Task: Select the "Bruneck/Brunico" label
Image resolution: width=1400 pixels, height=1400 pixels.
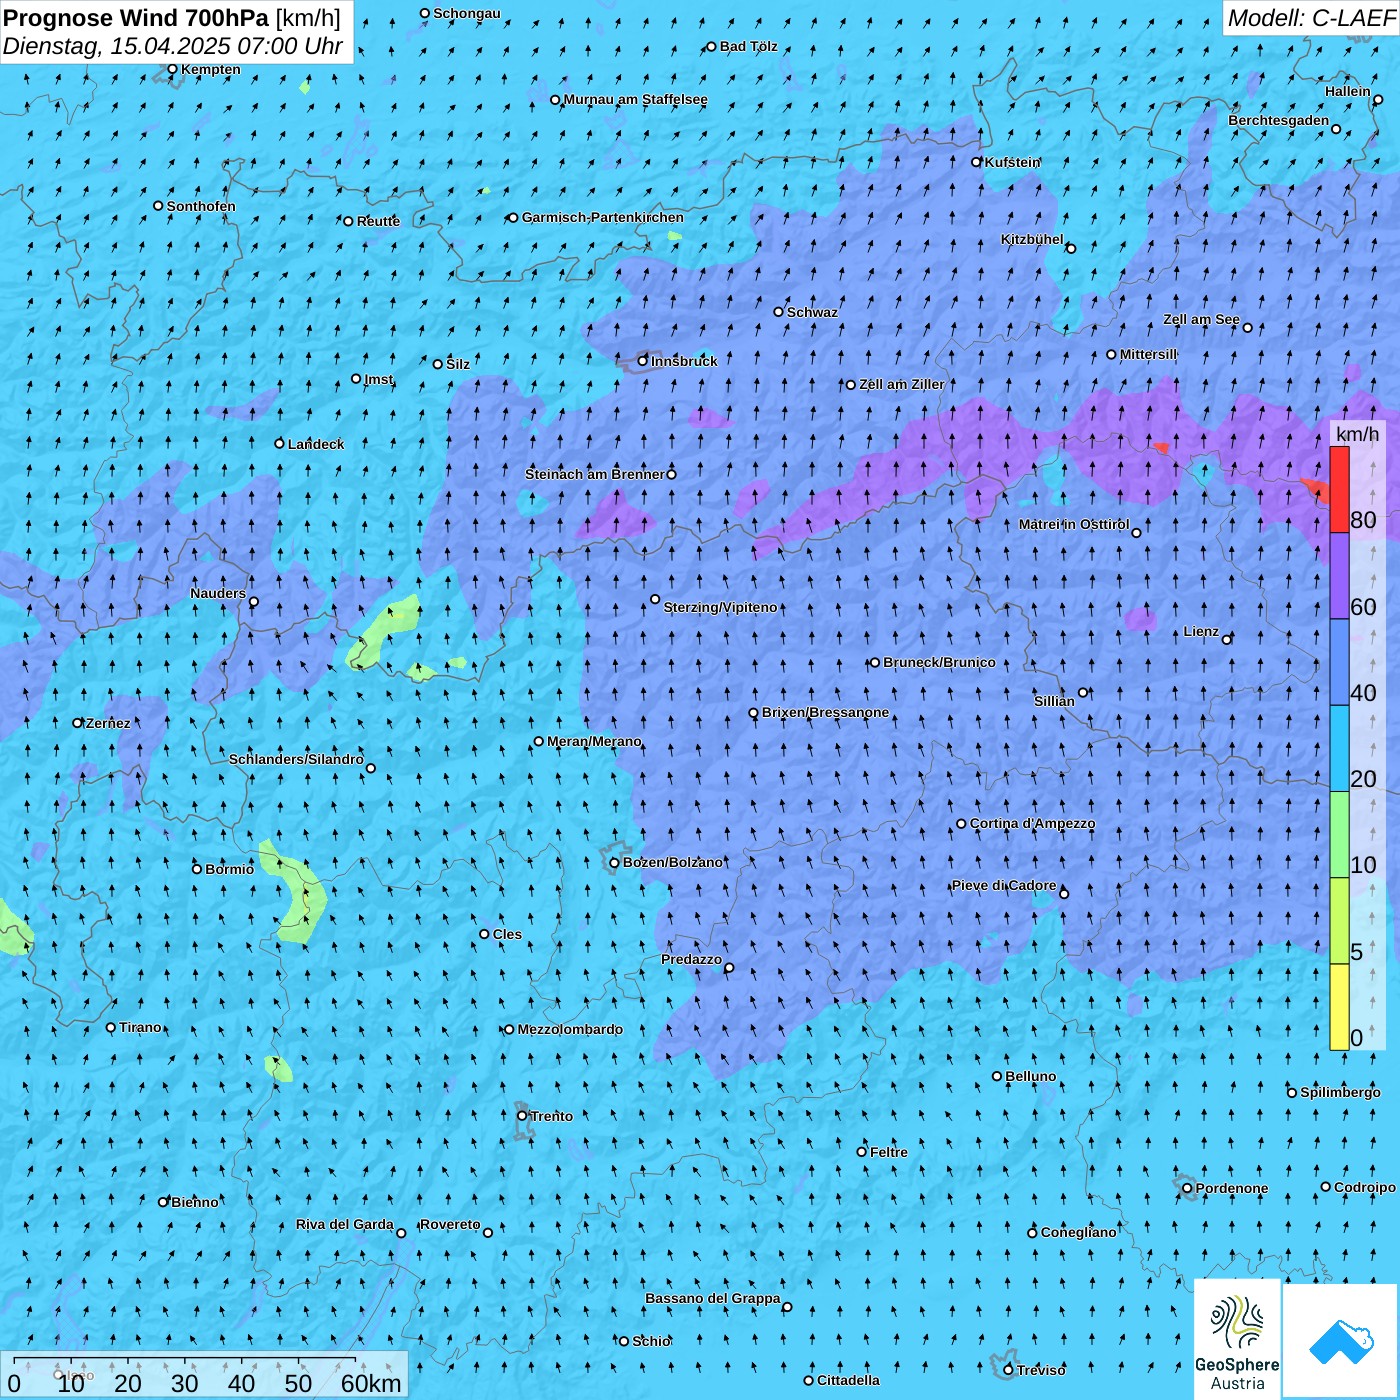Action: 940,662
